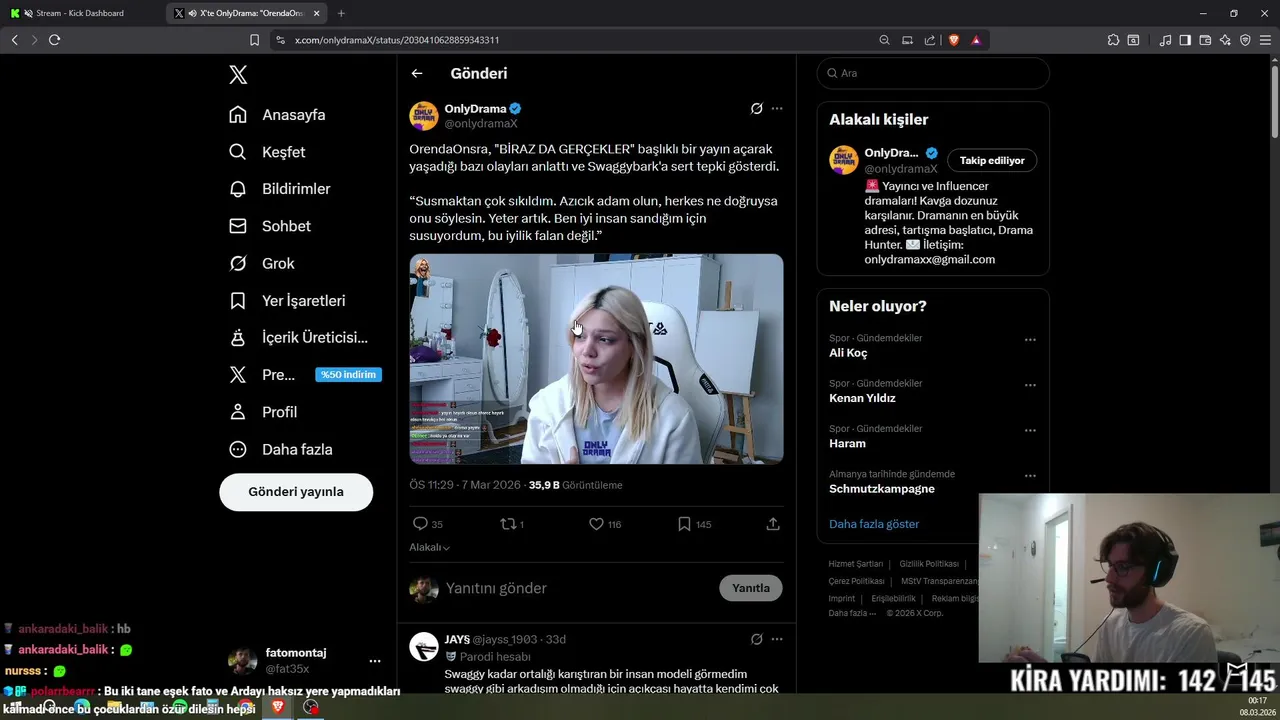Click the repost icon with count 1
Screen dimensions: 1280x720
coord(508,524)
